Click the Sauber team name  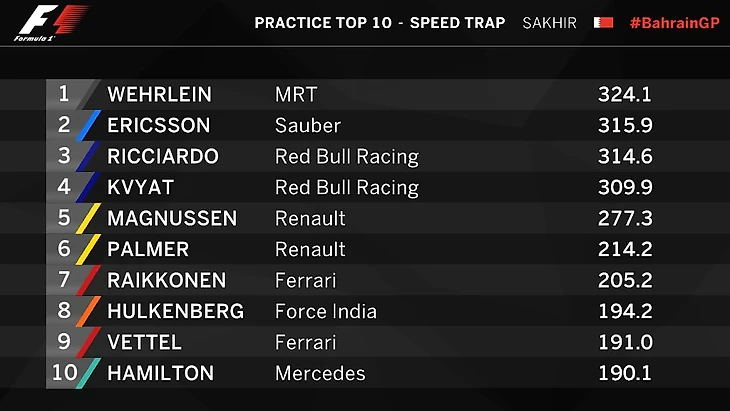(x=308, y=126)
